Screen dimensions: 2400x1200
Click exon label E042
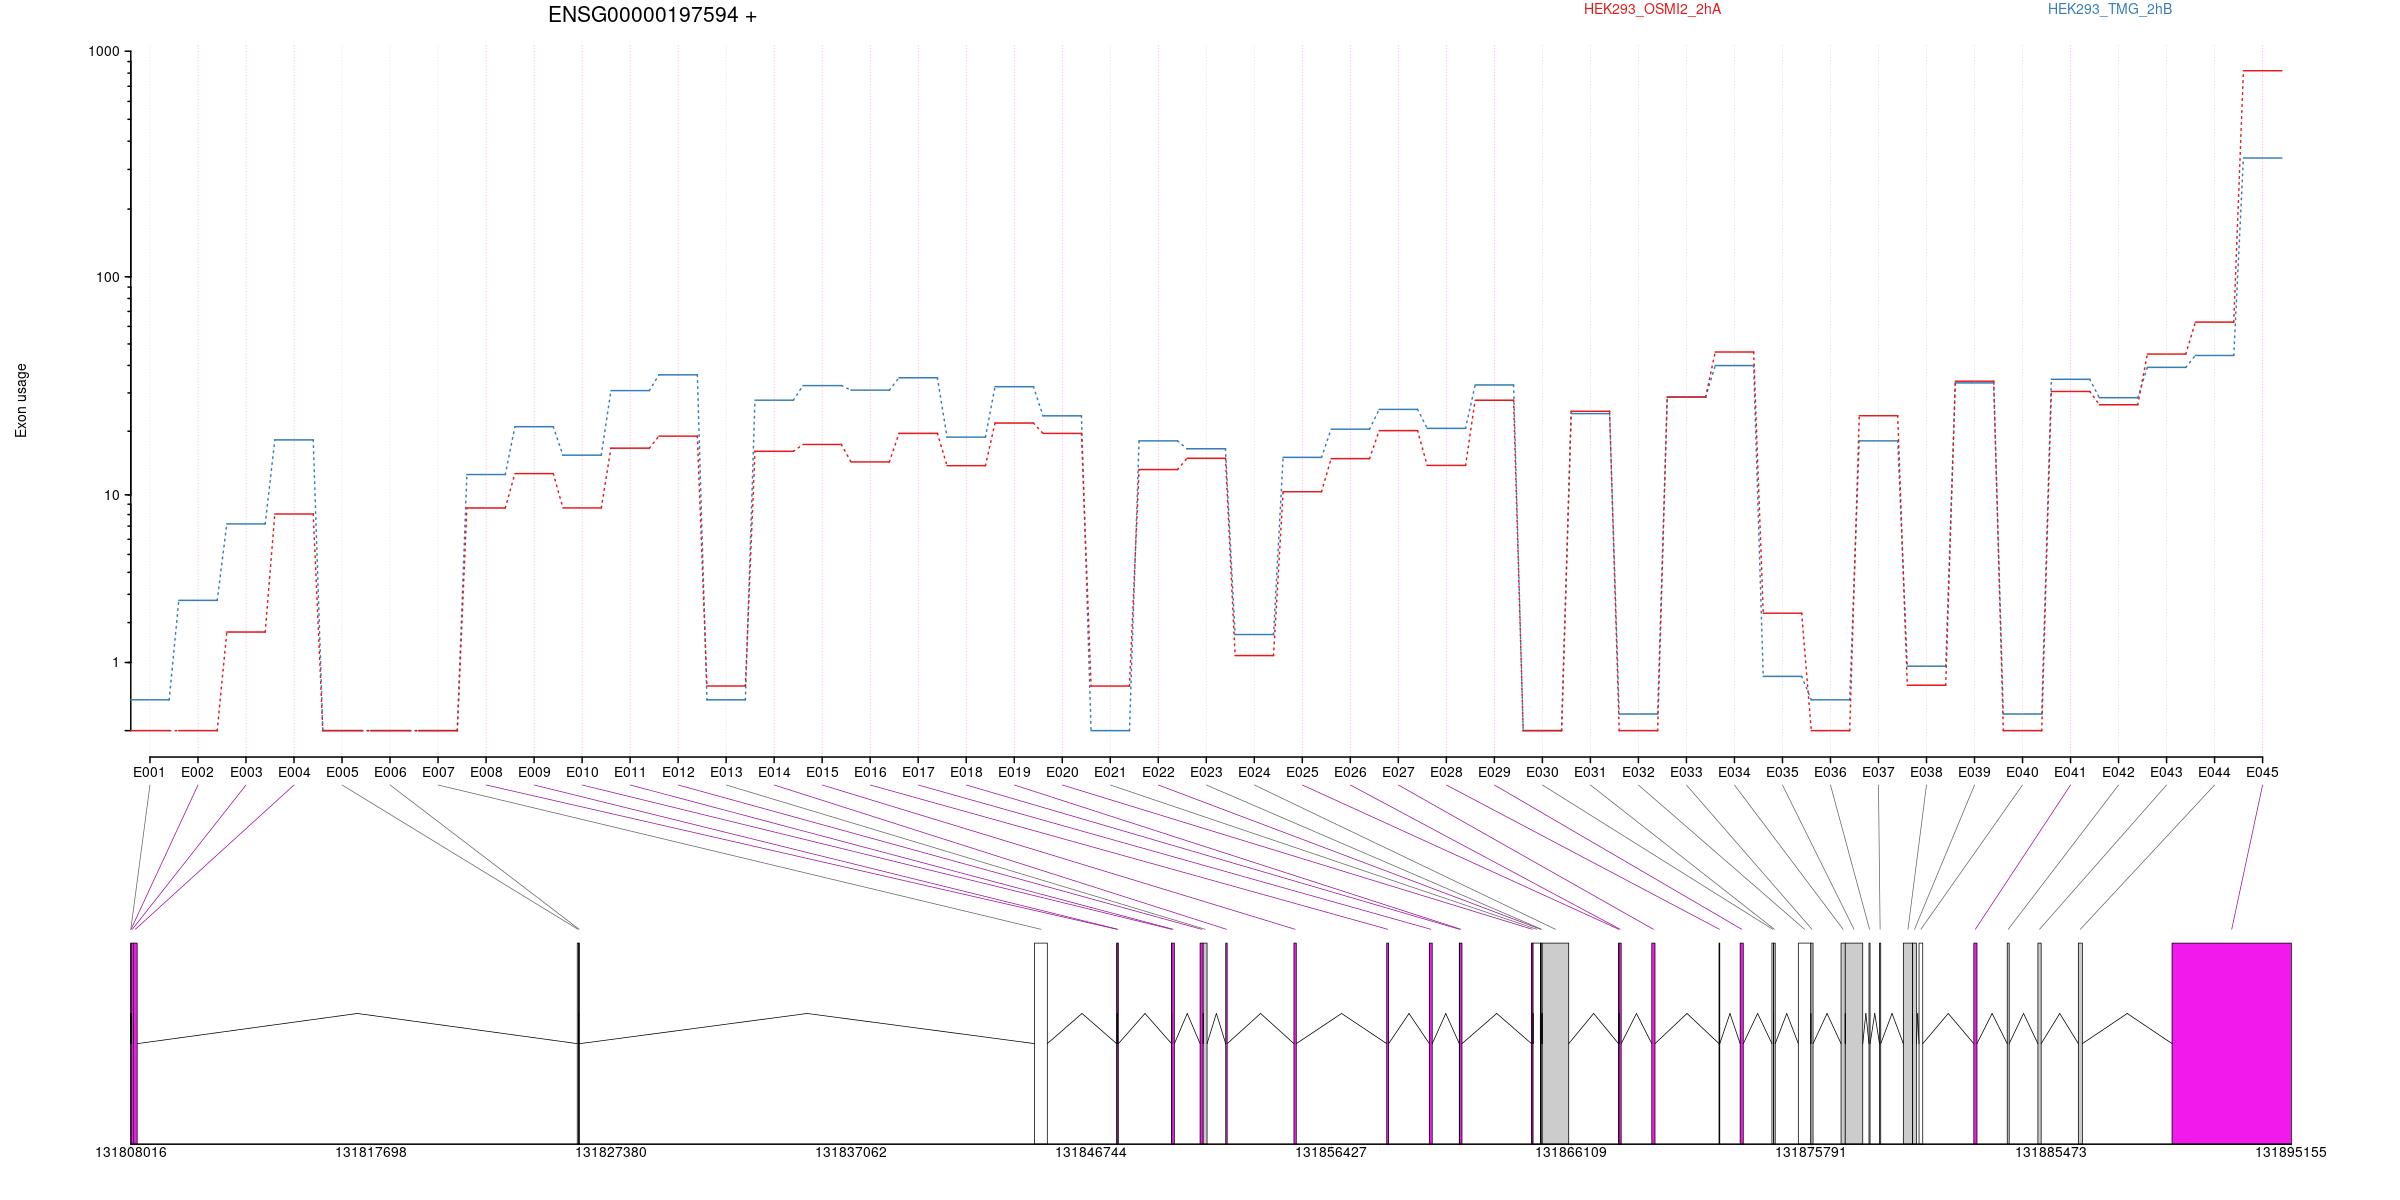click(2118, 772)
